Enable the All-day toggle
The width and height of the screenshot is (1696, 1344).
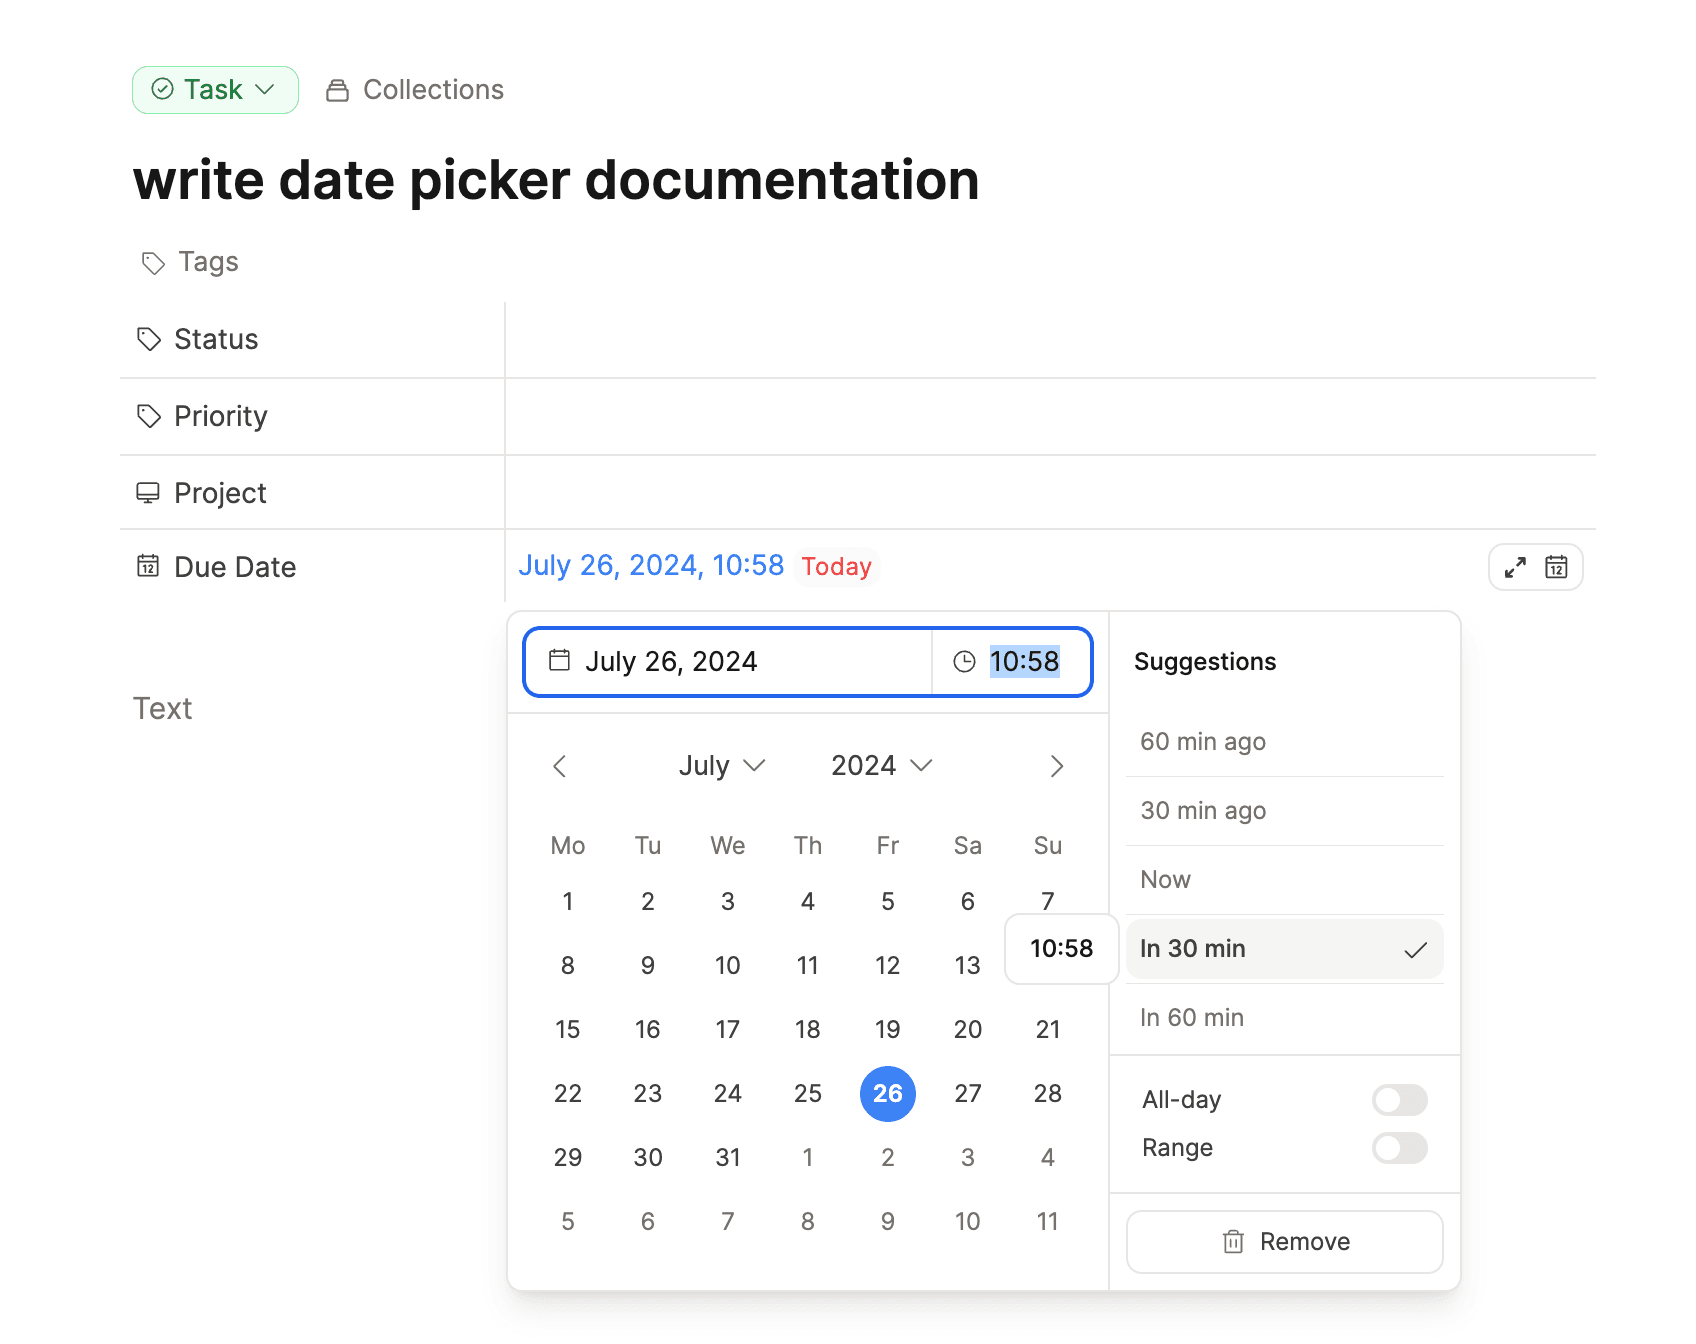(1399, 1099)
